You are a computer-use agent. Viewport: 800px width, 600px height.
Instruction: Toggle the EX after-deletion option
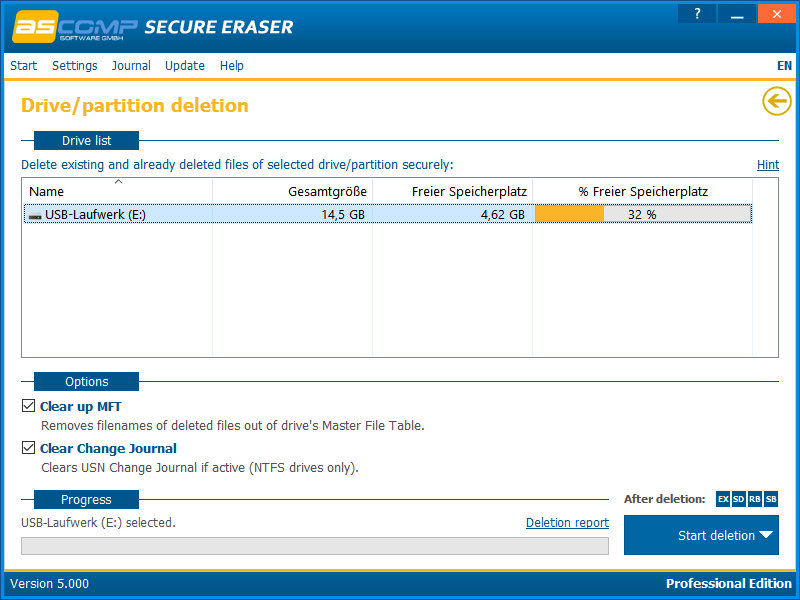pyautogui.click(x=723, y=499)
